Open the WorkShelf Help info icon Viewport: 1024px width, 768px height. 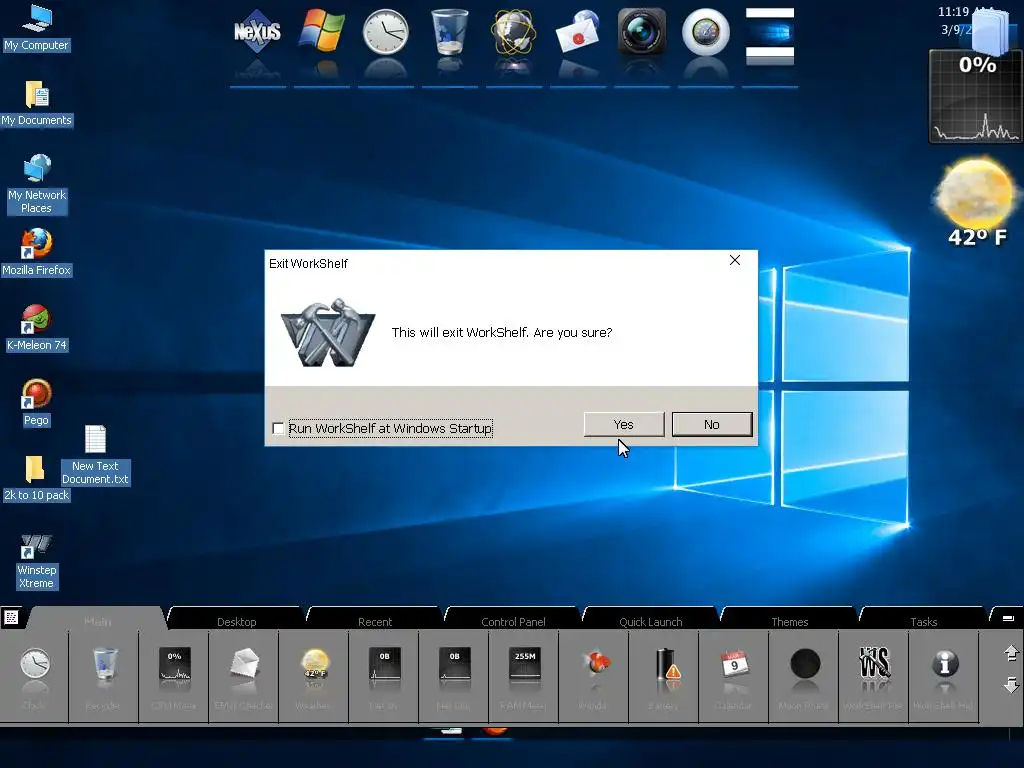[944, 676]
